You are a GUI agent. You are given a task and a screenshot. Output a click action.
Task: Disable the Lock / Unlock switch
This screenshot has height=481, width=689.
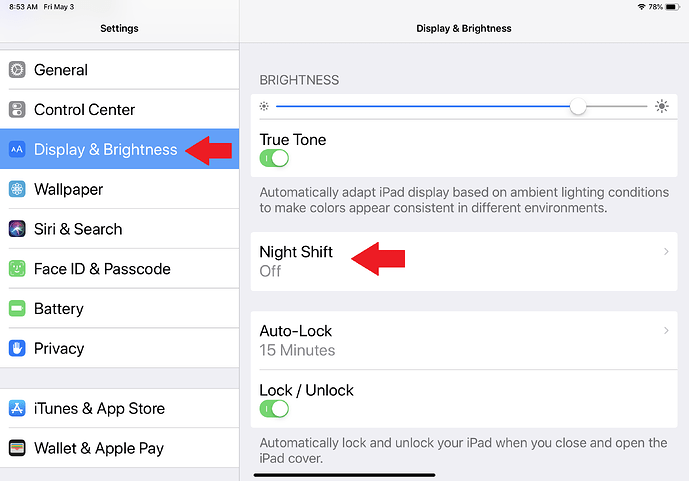coord(274,408)
